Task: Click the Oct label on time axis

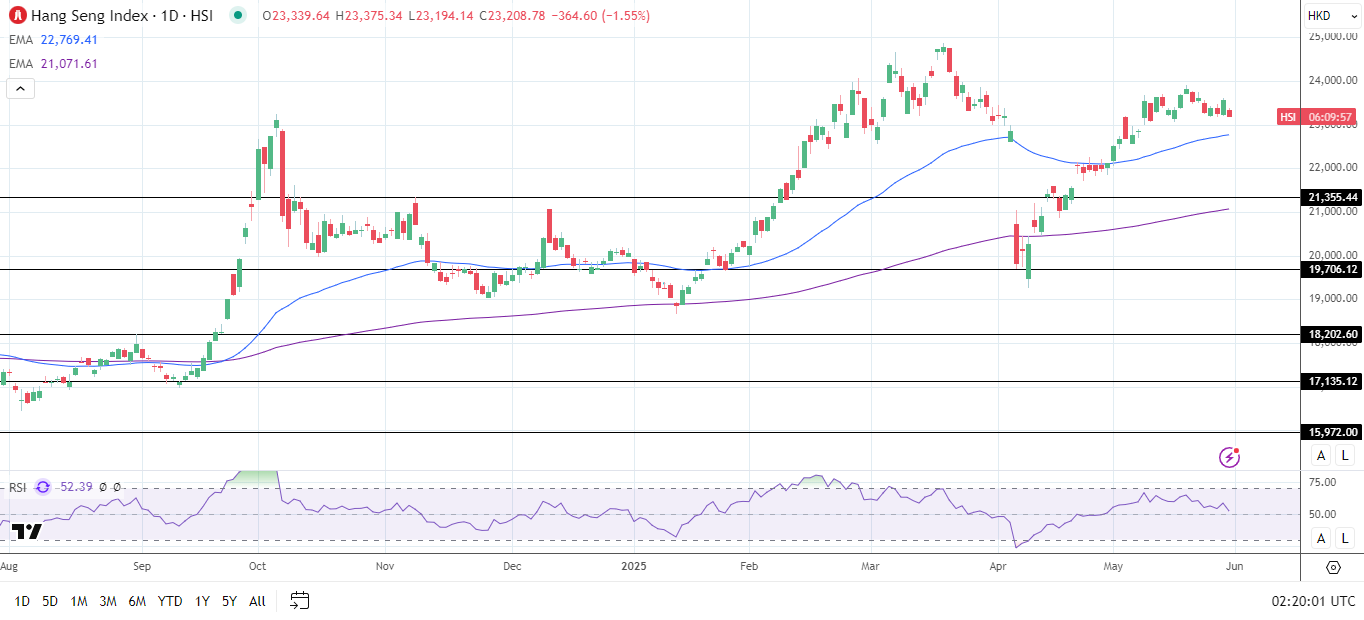Action: click(257, 566)
